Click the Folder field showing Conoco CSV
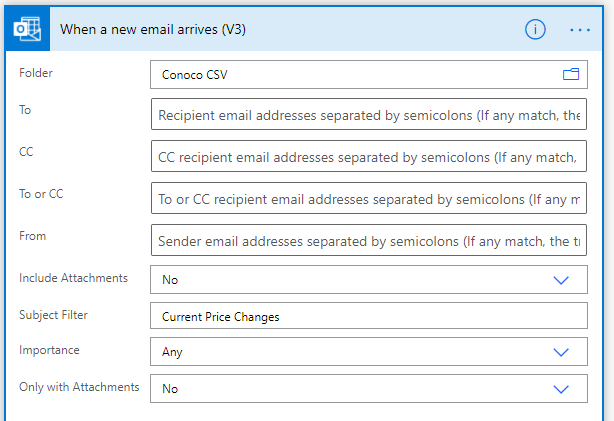 369,74
